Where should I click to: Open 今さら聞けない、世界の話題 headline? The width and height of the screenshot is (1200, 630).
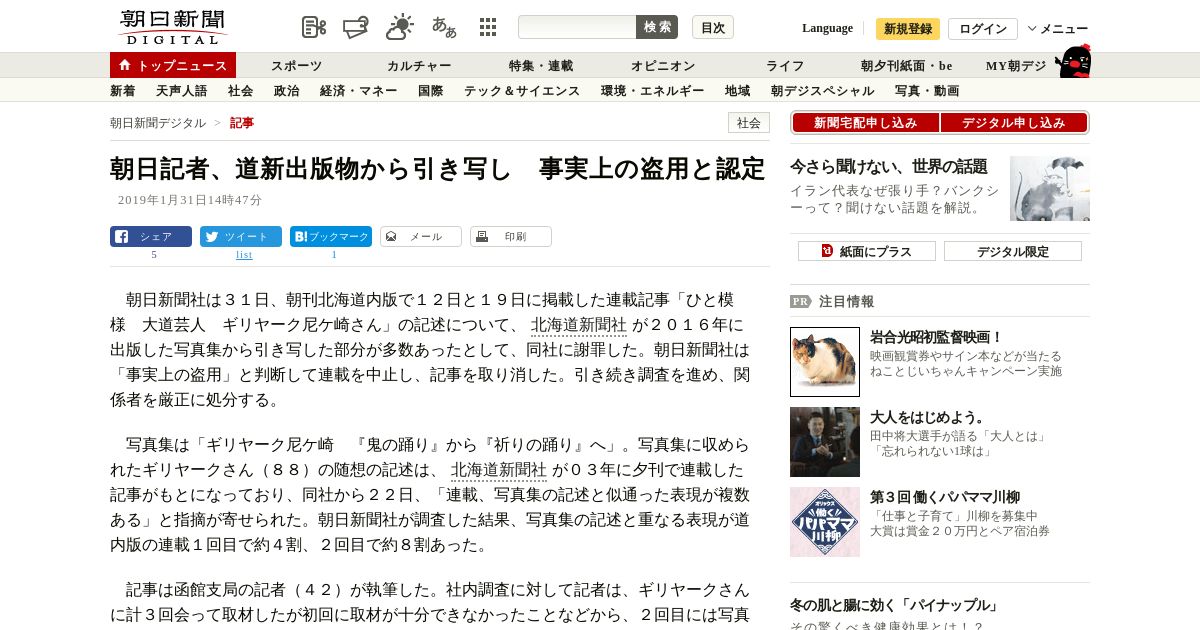889,167
